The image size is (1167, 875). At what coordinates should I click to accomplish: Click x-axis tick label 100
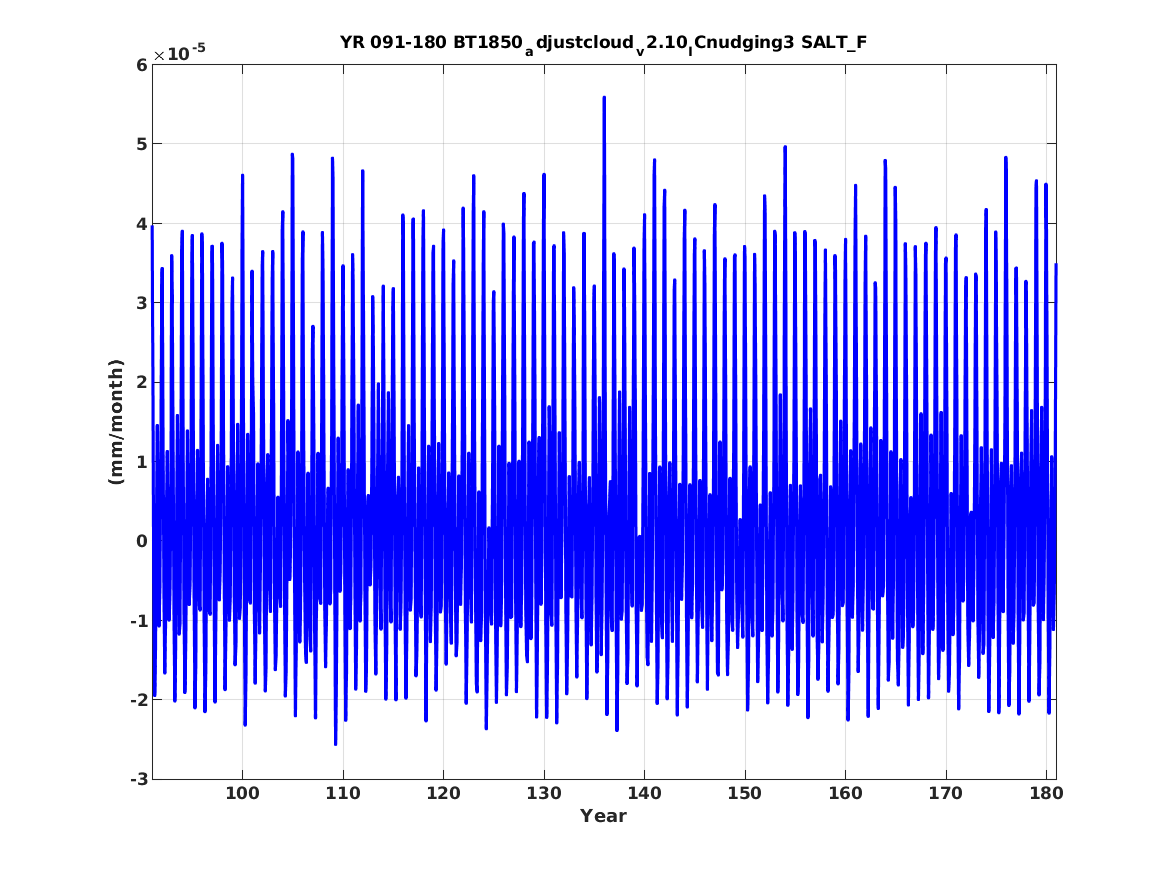click(x=242, y=793)
